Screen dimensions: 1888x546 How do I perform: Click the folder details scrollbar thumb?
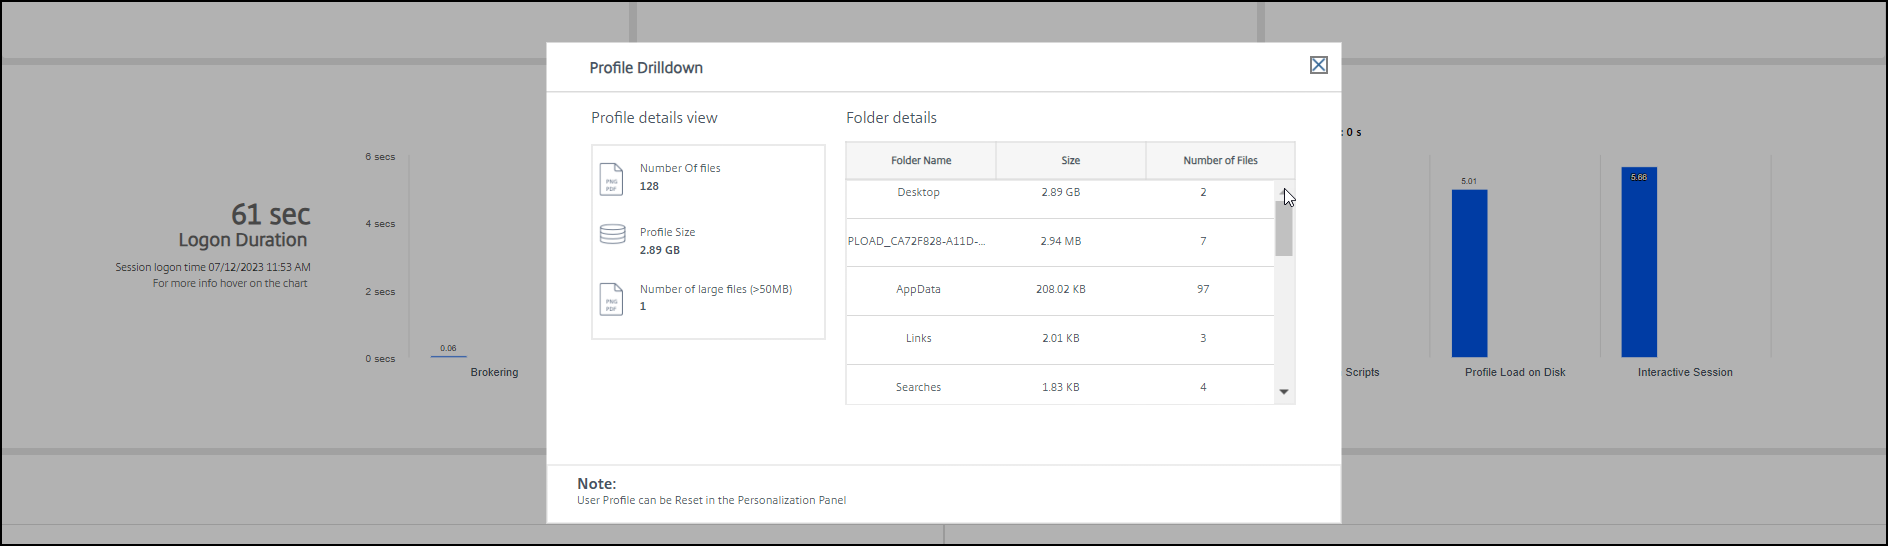[1284, 228]
